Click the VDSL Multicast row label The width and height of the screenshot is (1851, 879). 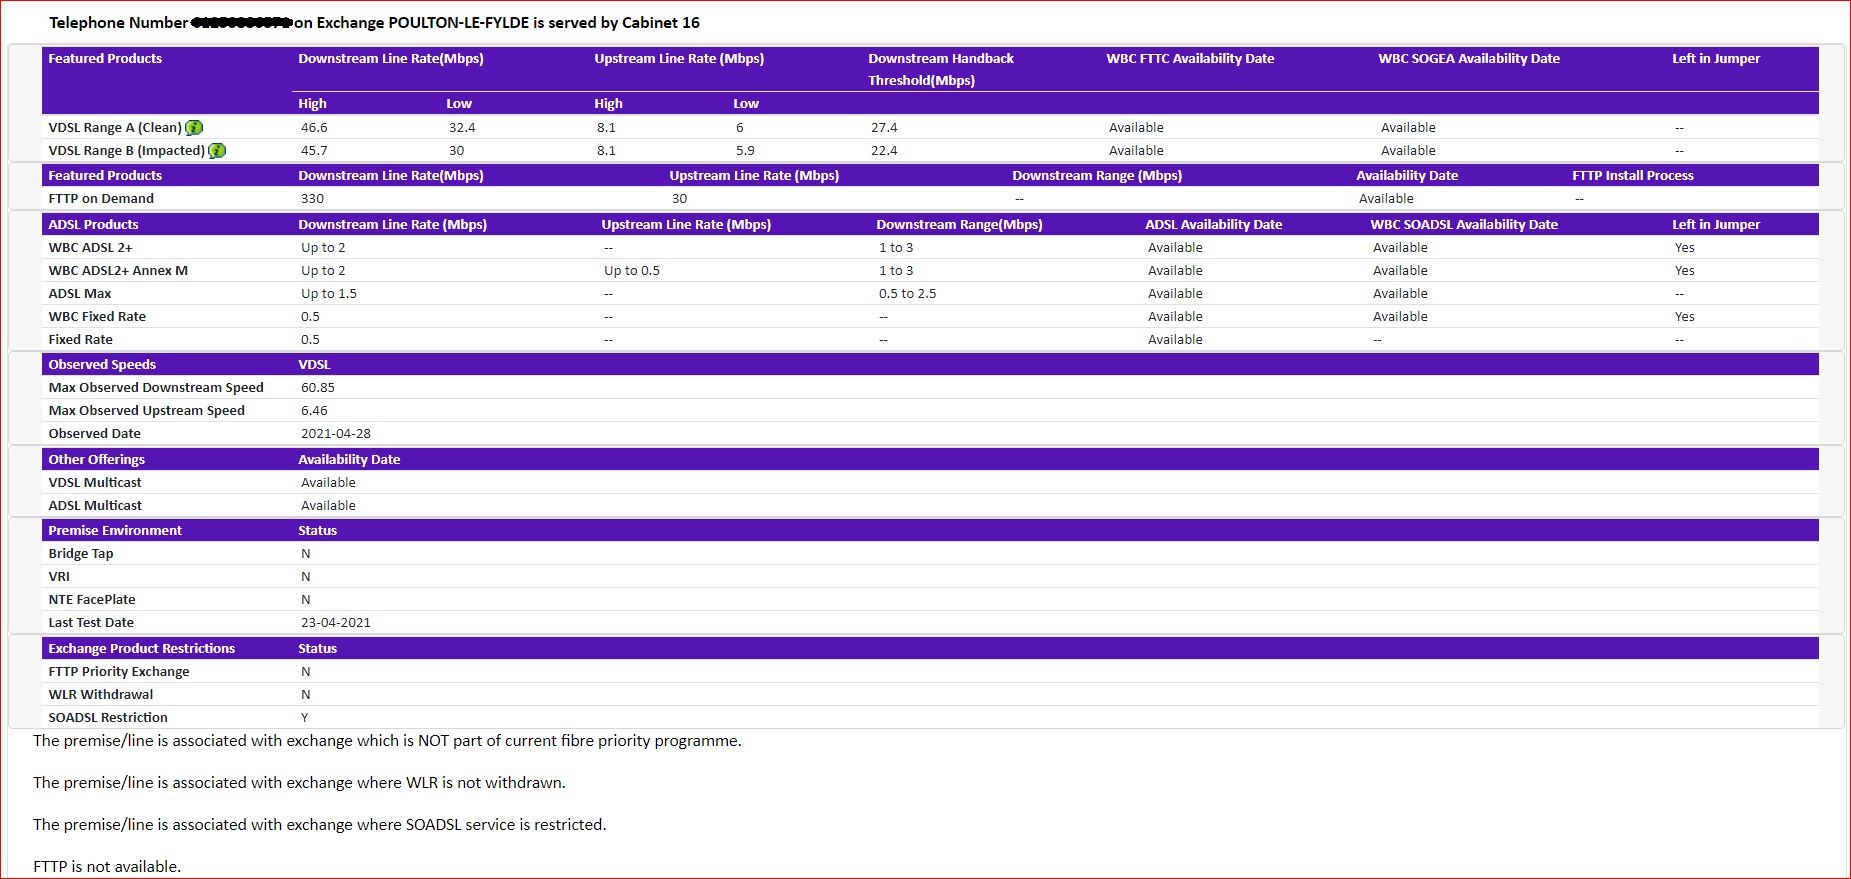pos(95,483)
